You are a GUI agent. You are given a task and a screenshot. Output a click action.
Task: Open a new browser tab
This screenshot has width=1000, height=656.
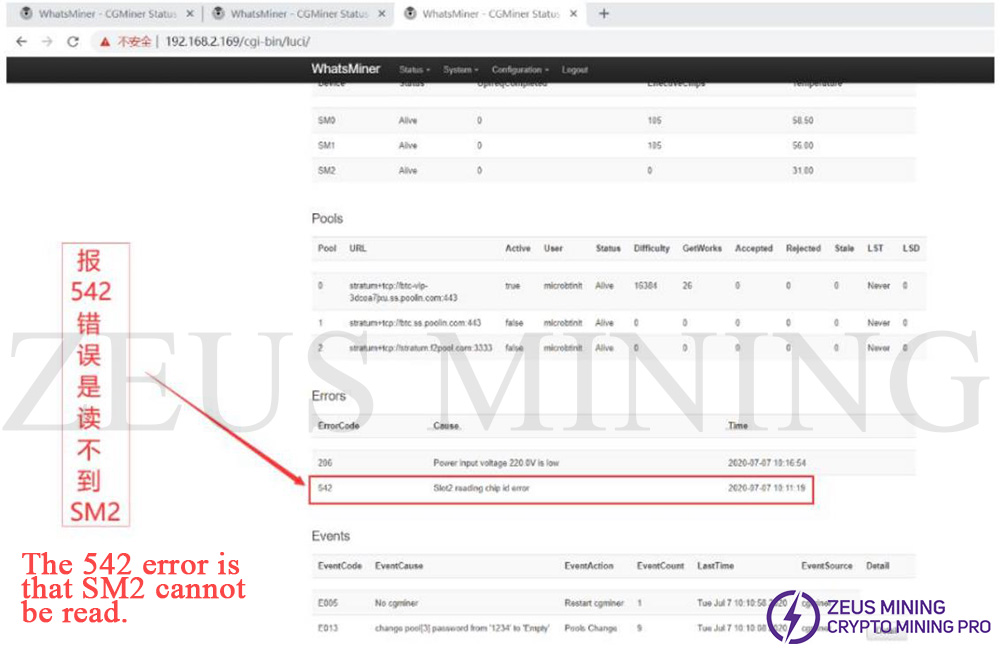(x=604, y=14)
